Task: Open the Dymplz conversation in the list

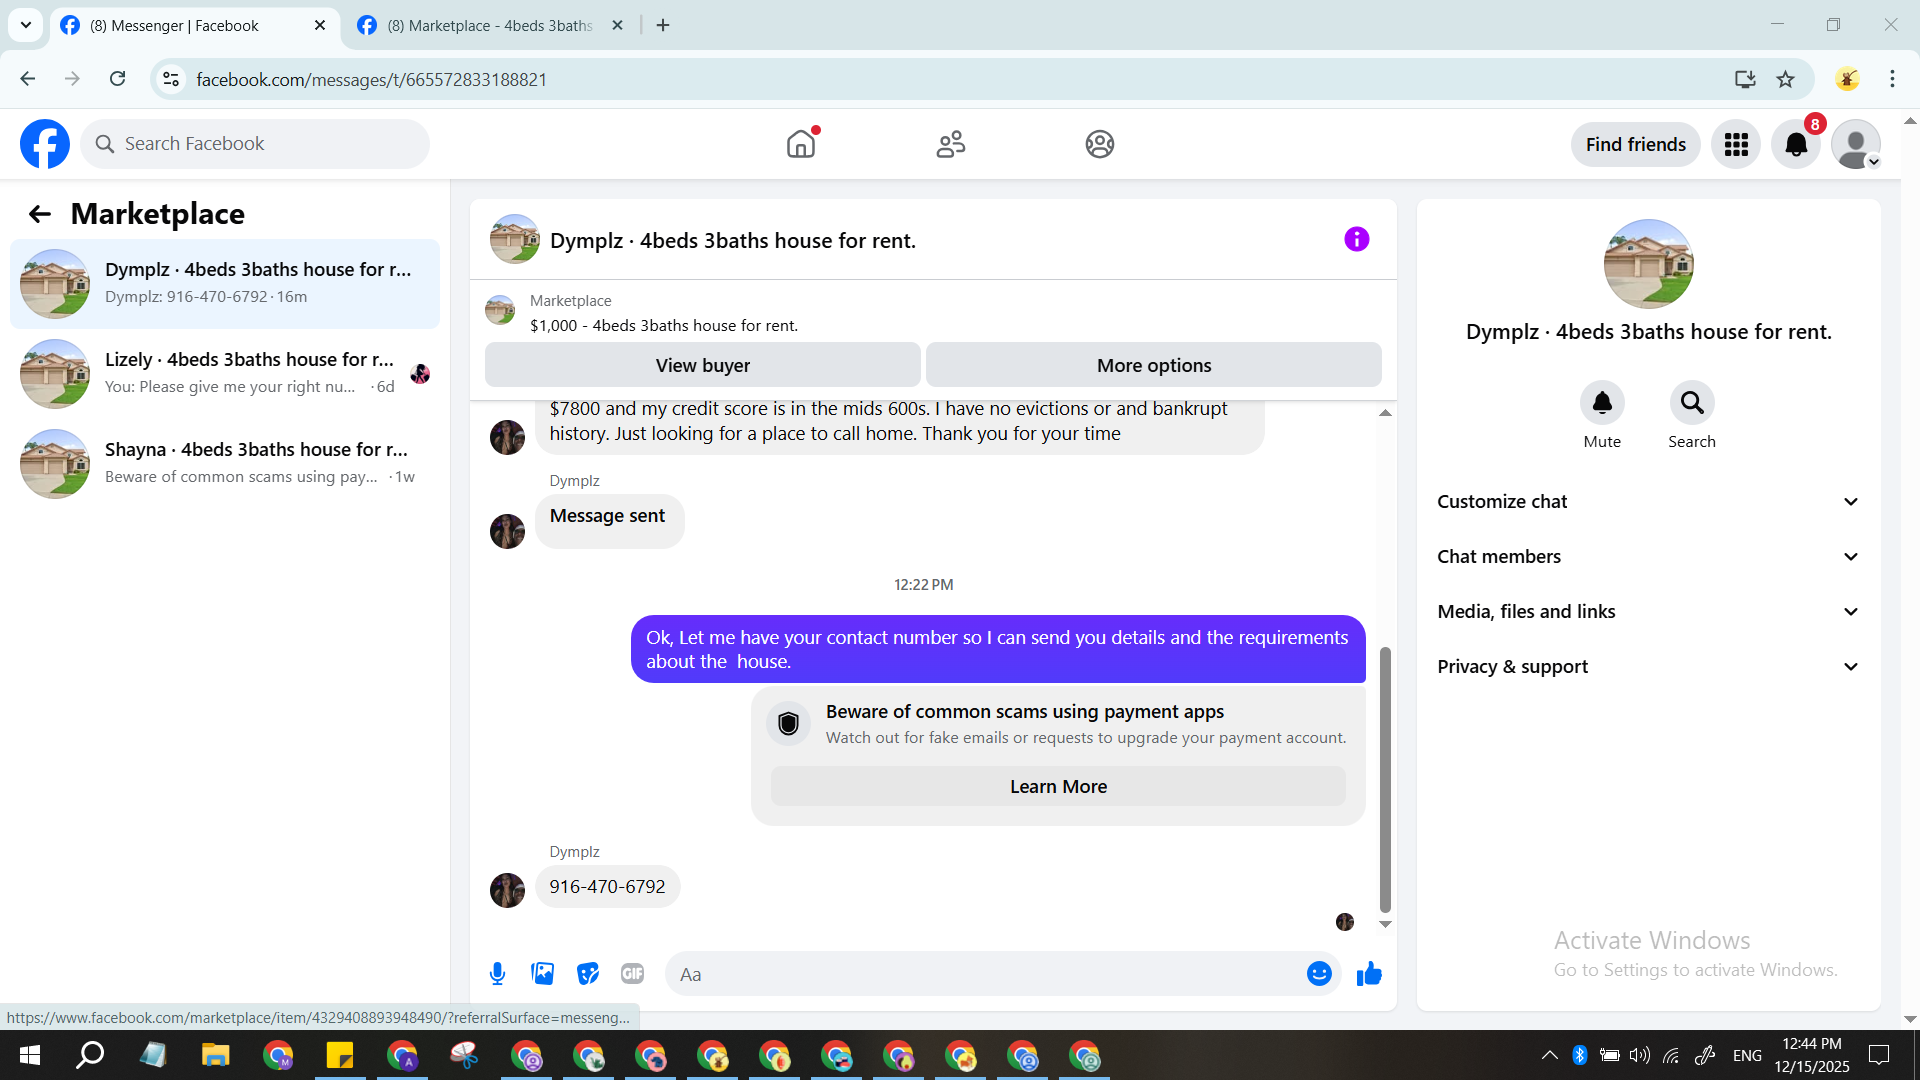Action: (x=225, y=284)
